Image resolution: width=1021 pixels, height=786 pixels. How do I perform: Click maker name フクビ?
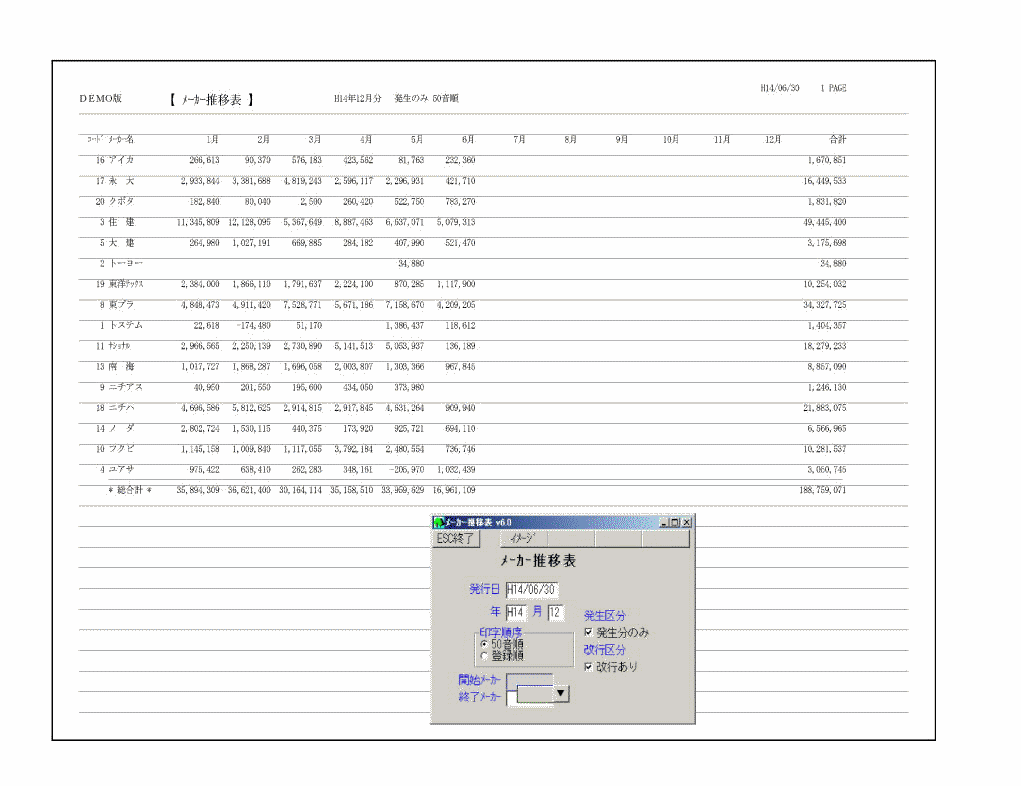coord(121,449)
